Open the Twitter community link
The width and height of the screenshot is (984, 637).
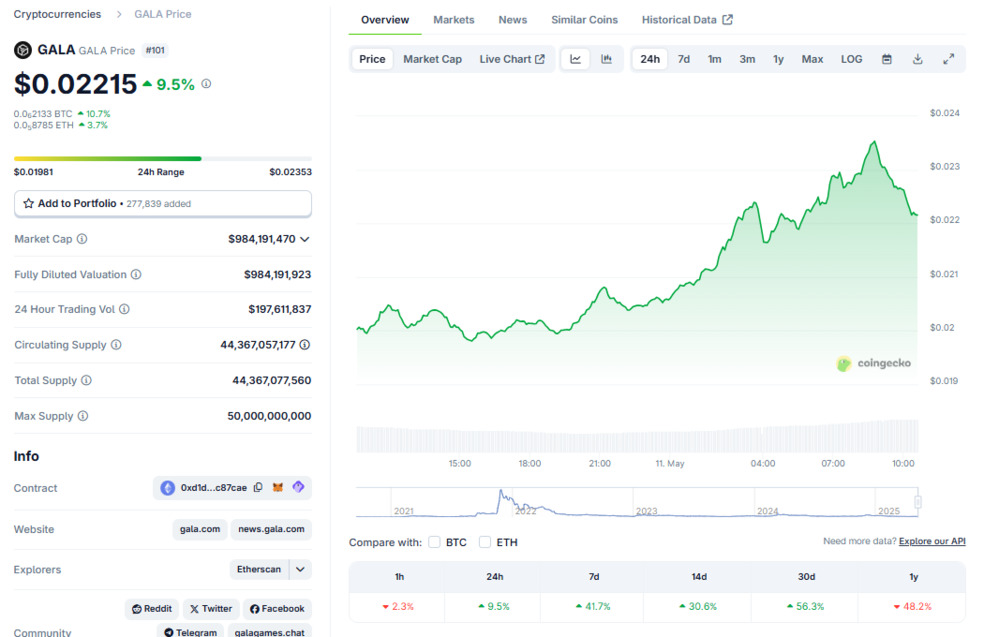click(211, 609)
